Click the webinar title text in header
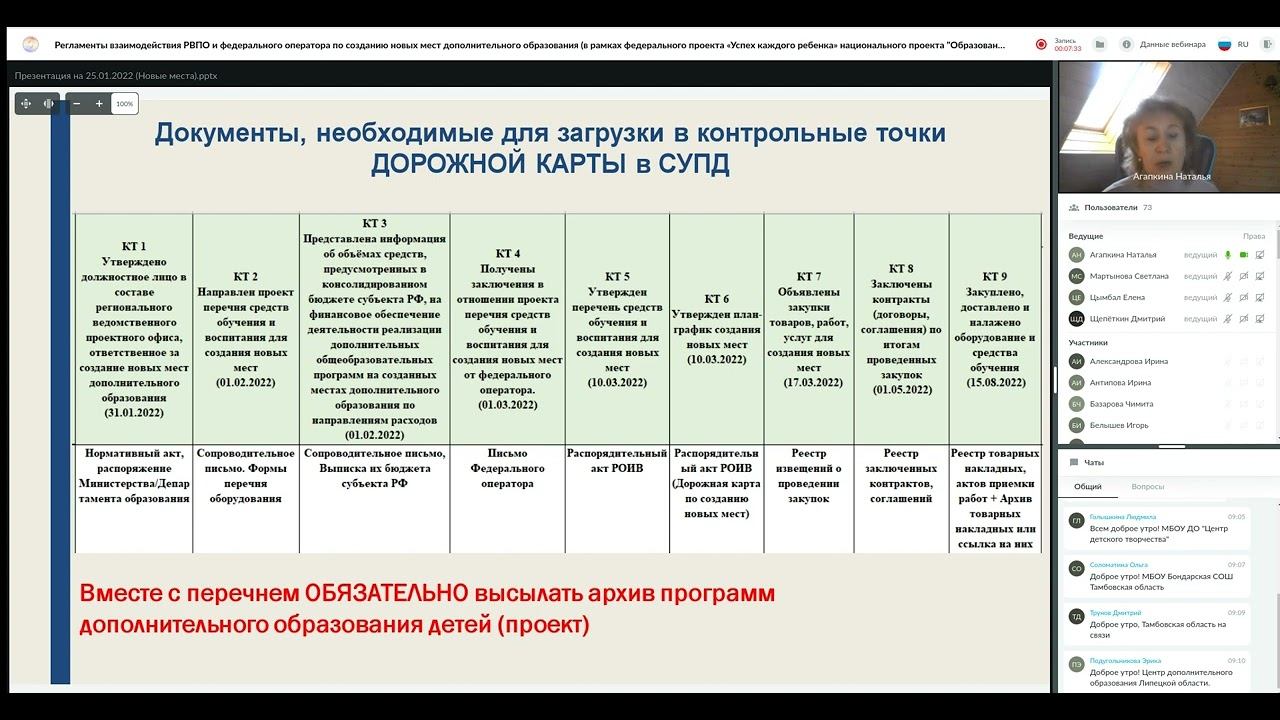The image size is (1280, 720). [530, 44]
